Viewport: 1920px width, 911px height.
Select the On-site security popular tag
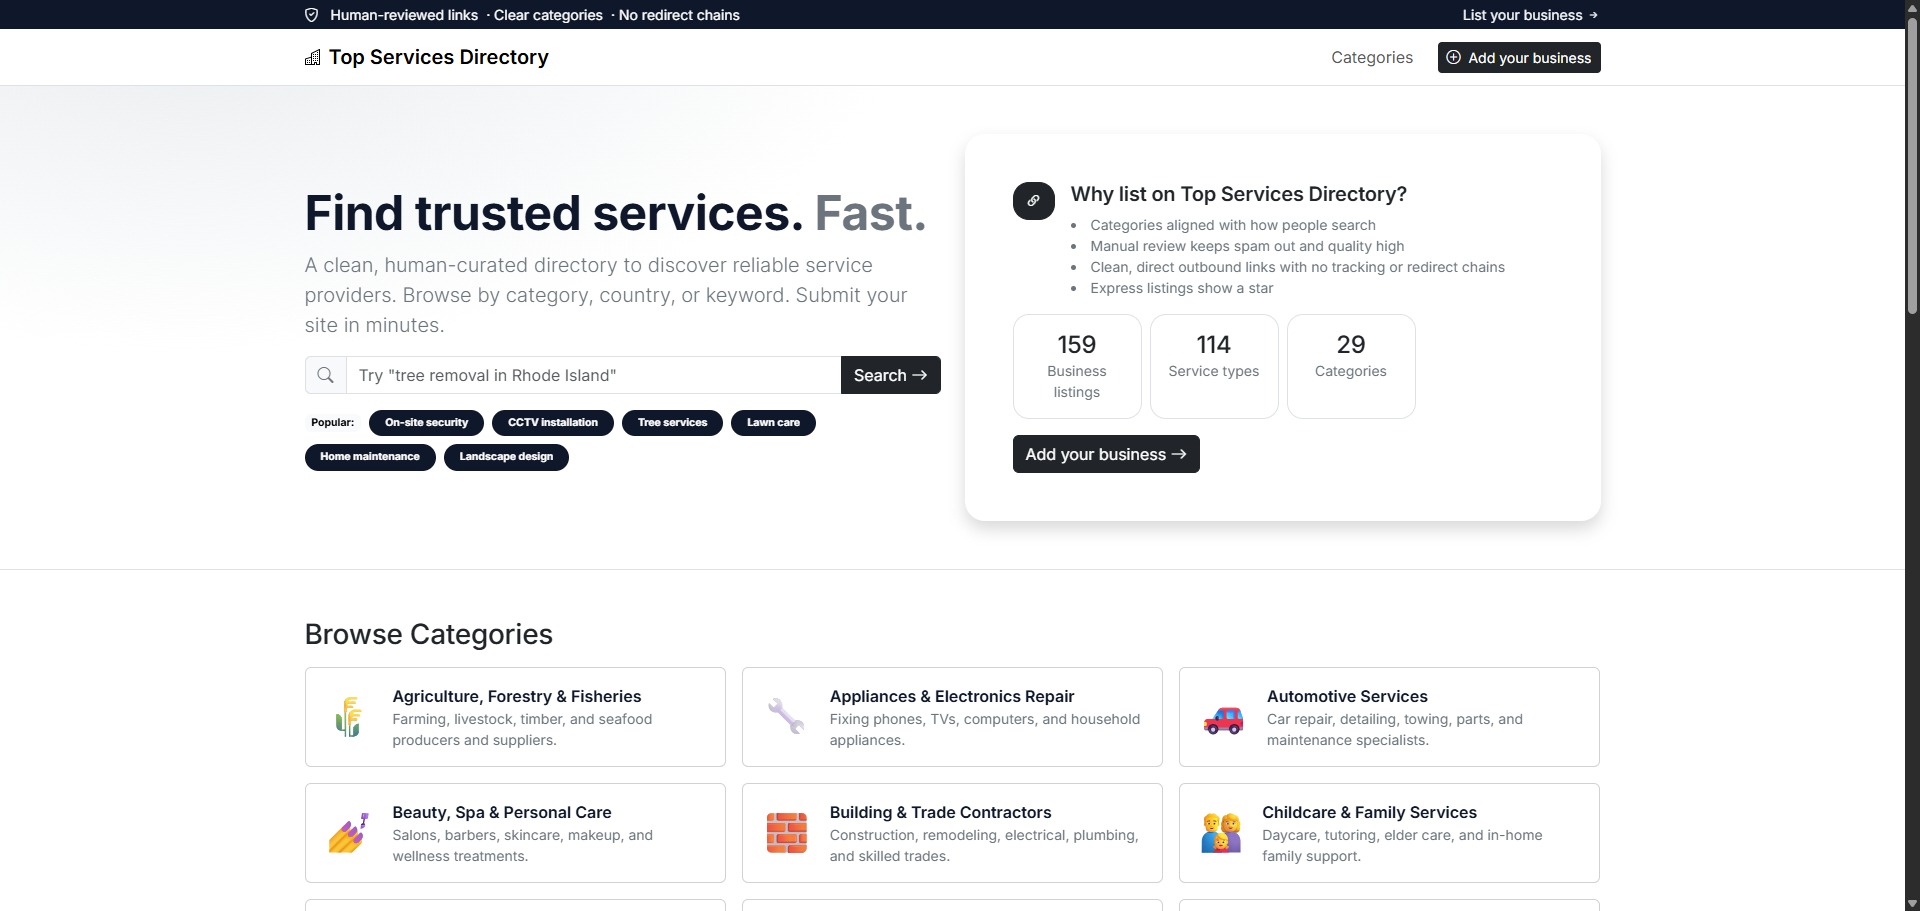[426, 423]
